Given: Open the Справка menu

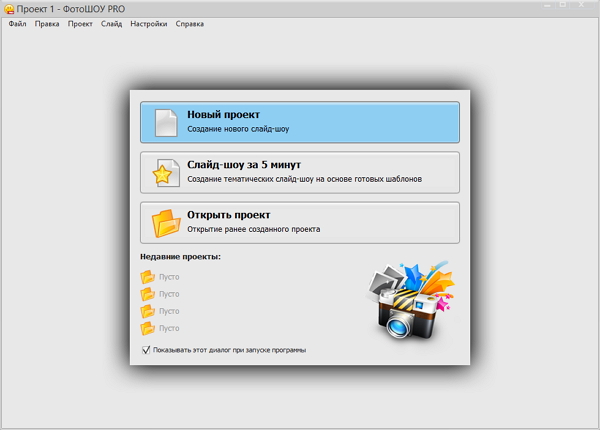Looking at the screenshot, I should [189, 24].
